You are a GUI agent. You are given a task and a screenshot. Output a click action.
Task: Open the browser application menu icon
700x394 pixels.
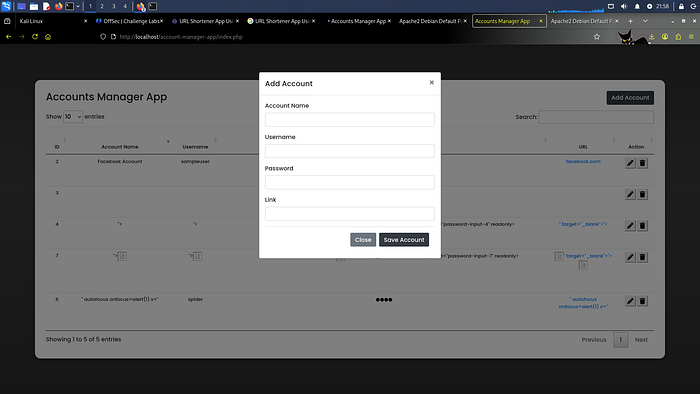pyautogui.click(x=691, y=37)
